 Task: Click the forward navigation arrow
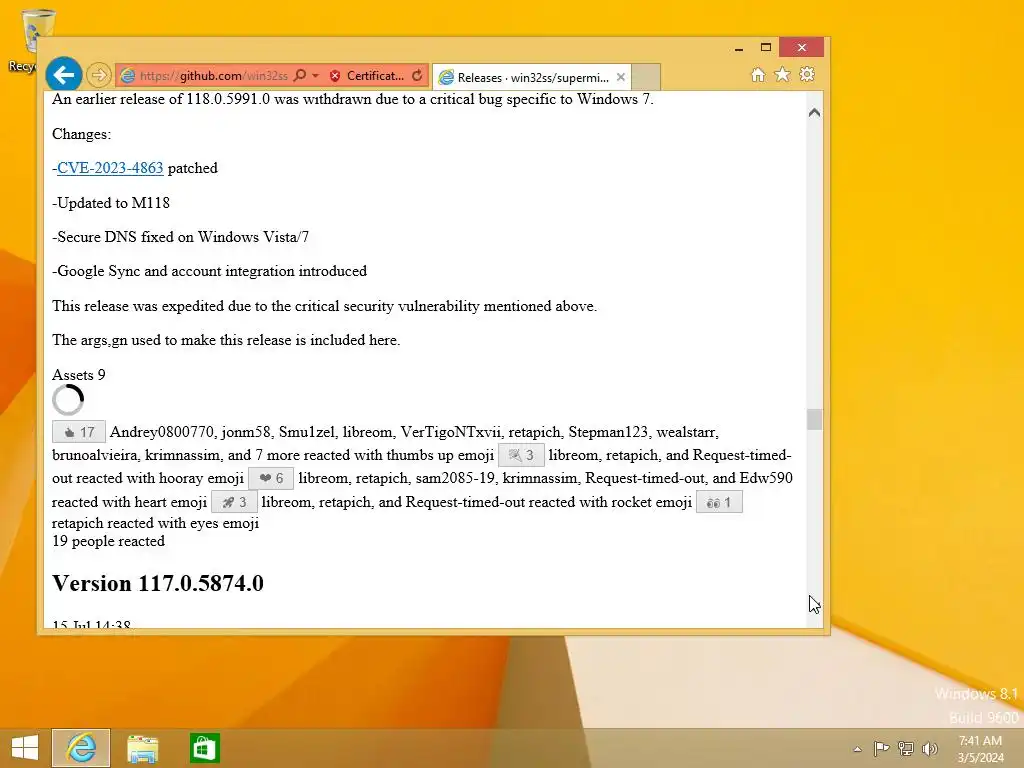coord(99,76)
